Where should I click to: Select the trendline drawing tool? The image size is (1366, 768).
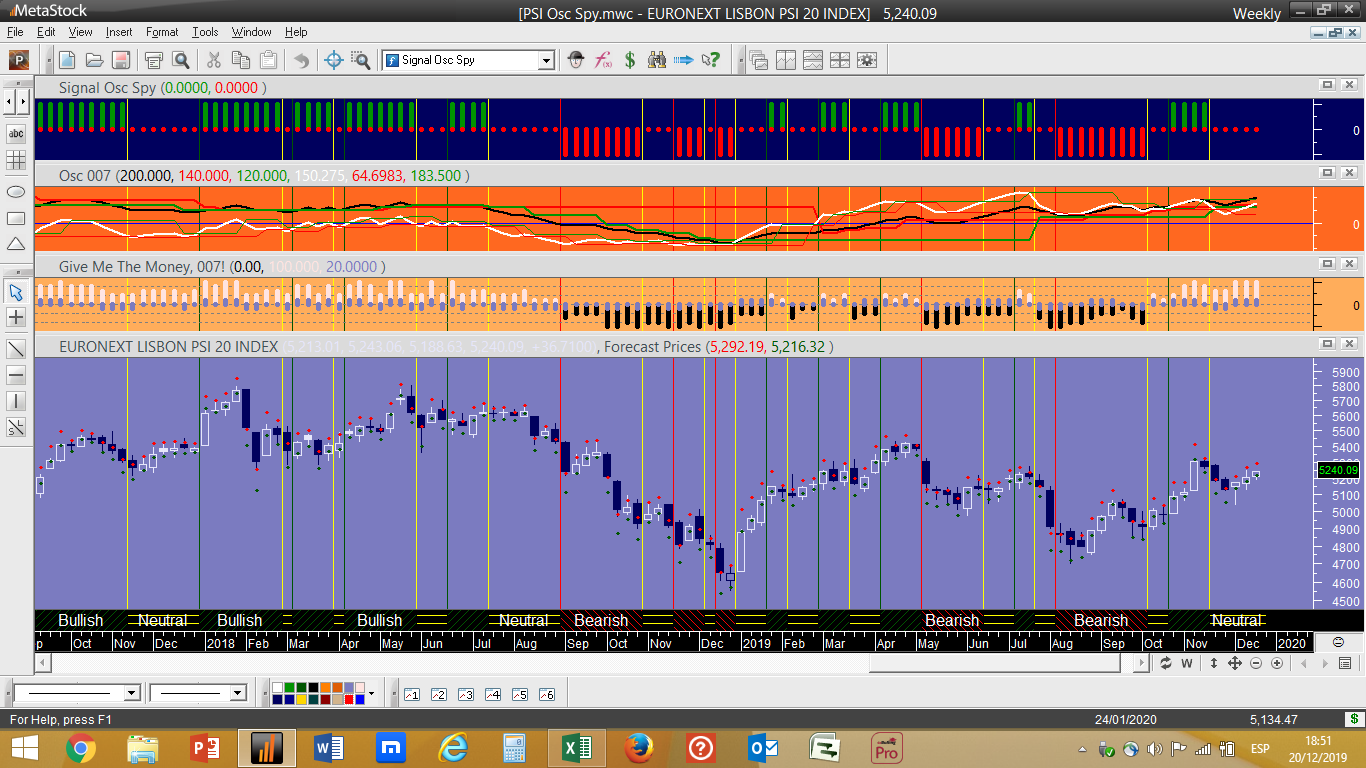(16, 349)
